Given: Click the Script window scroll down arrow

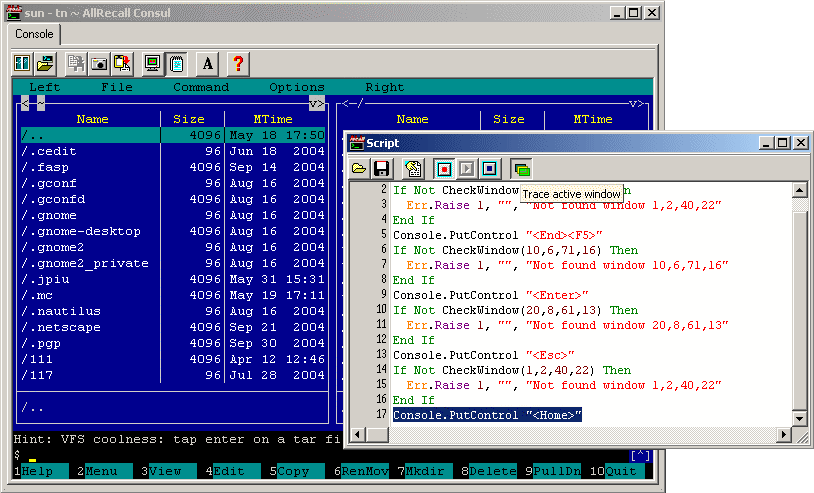Looking at the screenshot, I should (799, 418).
